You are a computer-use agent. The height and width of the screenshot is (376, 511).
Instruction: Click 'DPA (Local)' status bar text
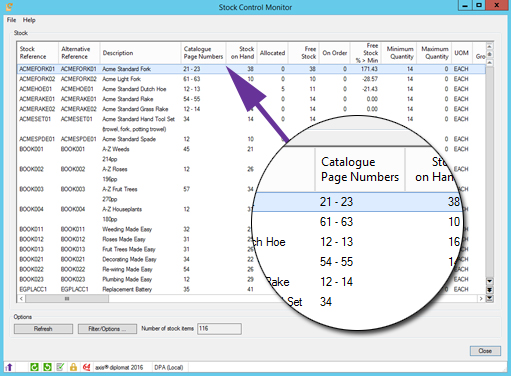pyautogui.click(x=169, y=367)
